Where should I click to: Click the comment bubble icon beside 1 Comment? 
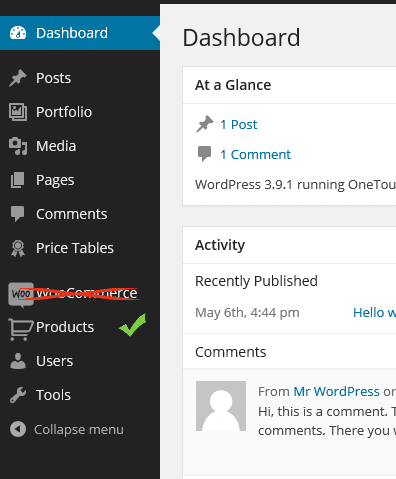(204, 154)
